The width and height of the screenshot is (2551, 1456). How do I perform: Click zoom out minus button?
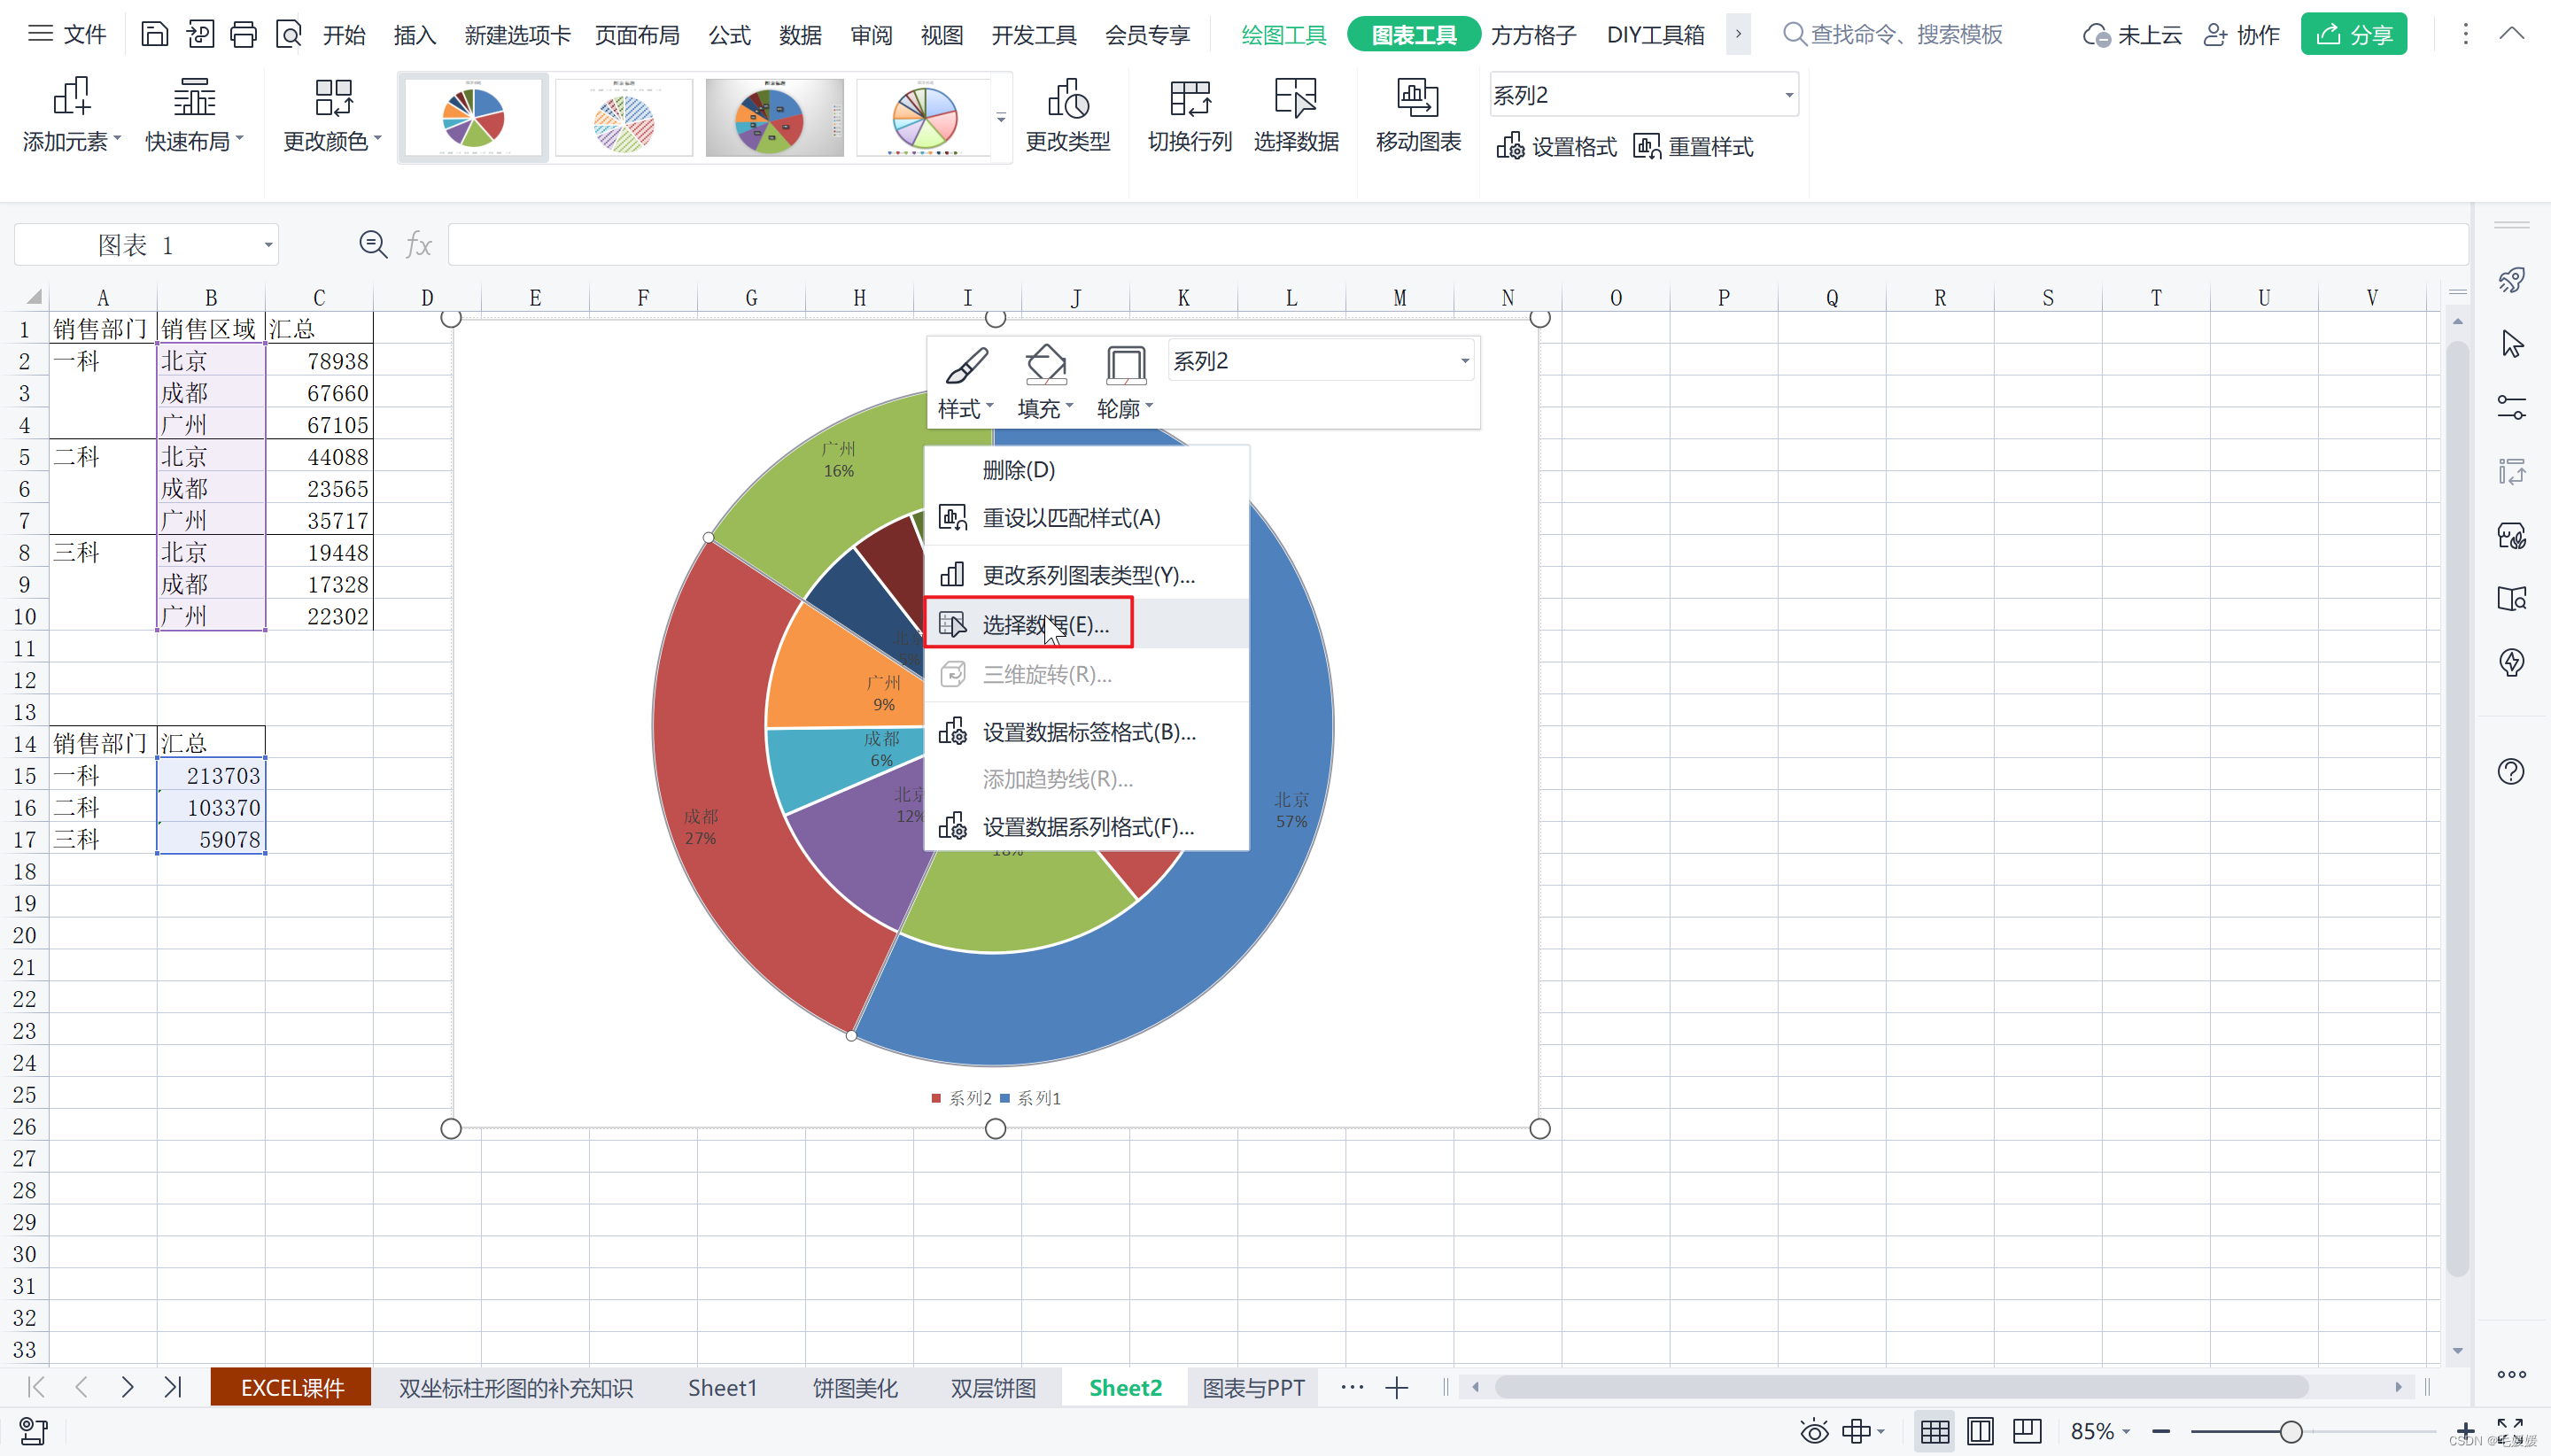[2161, 1432]
